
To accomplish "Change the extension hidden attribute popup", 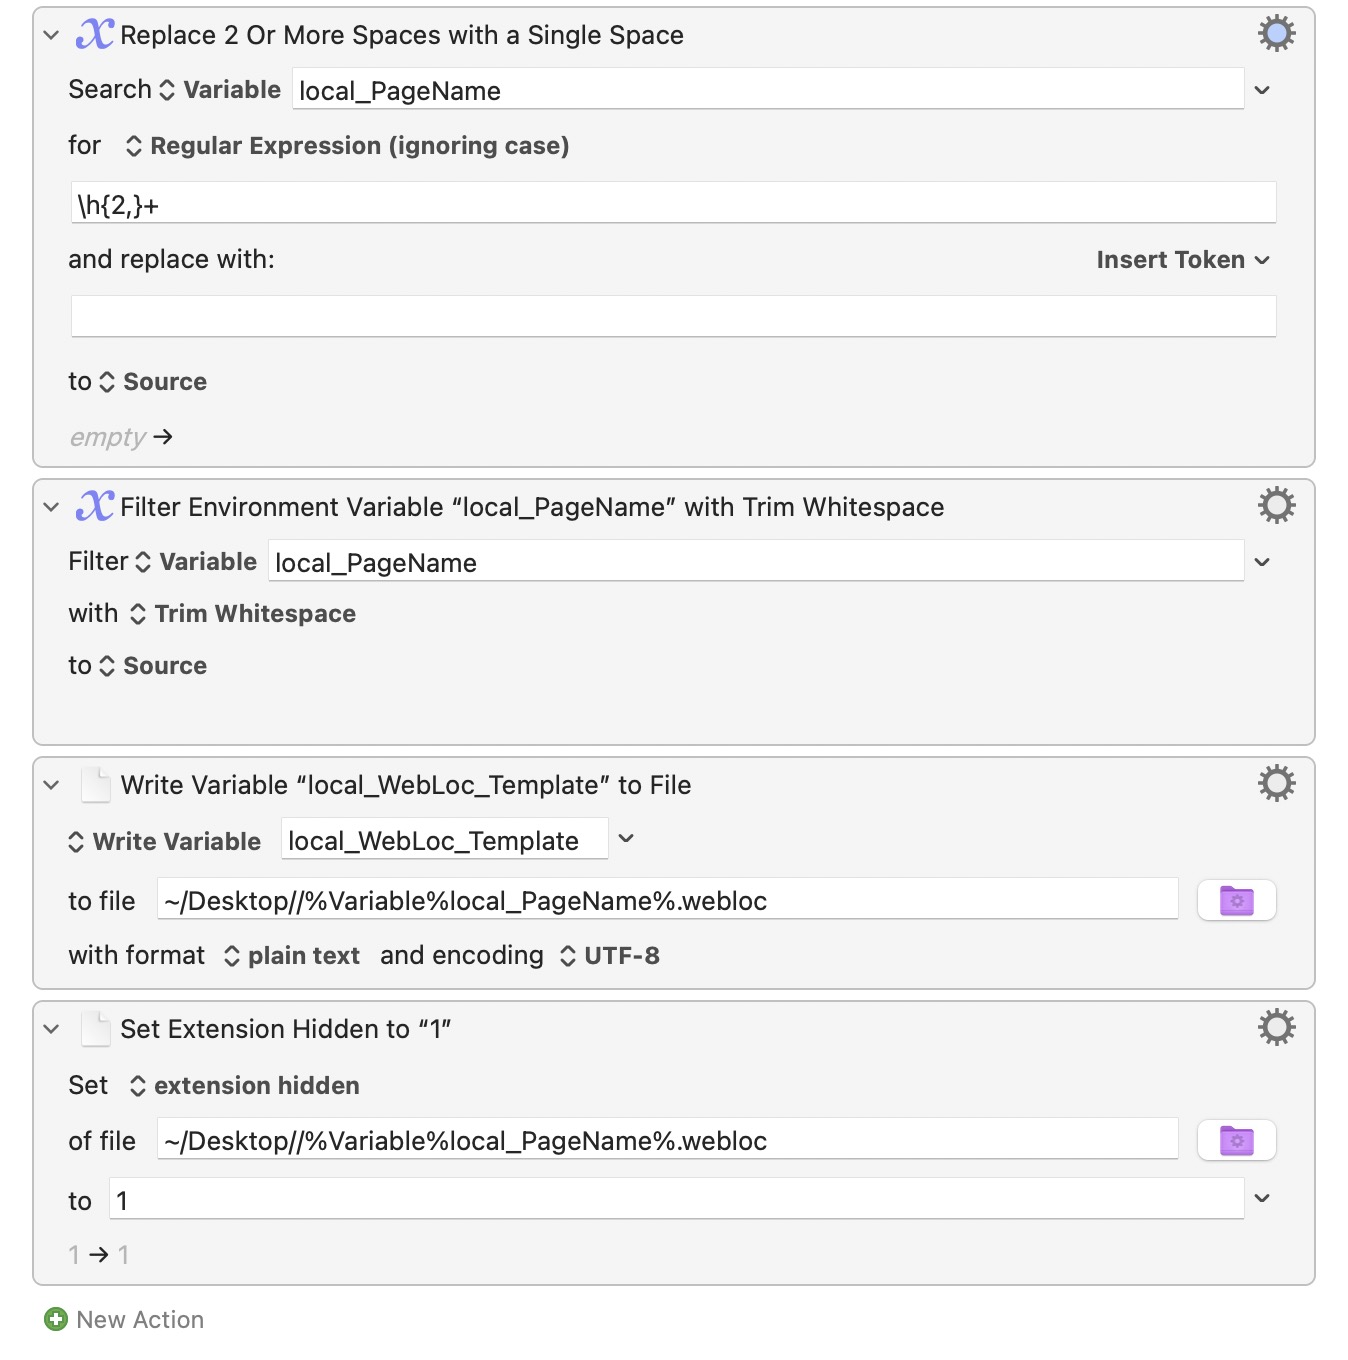I will coord(245,1086).
